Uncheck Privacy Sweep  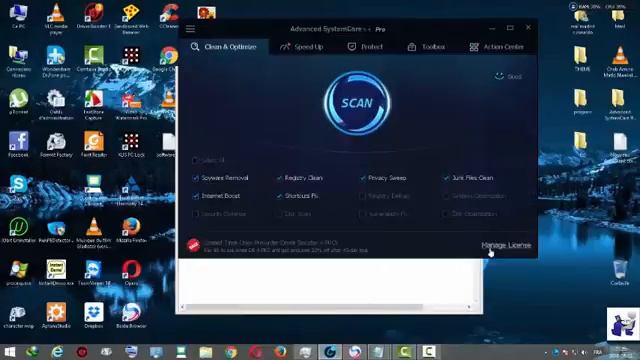[362, 178]
